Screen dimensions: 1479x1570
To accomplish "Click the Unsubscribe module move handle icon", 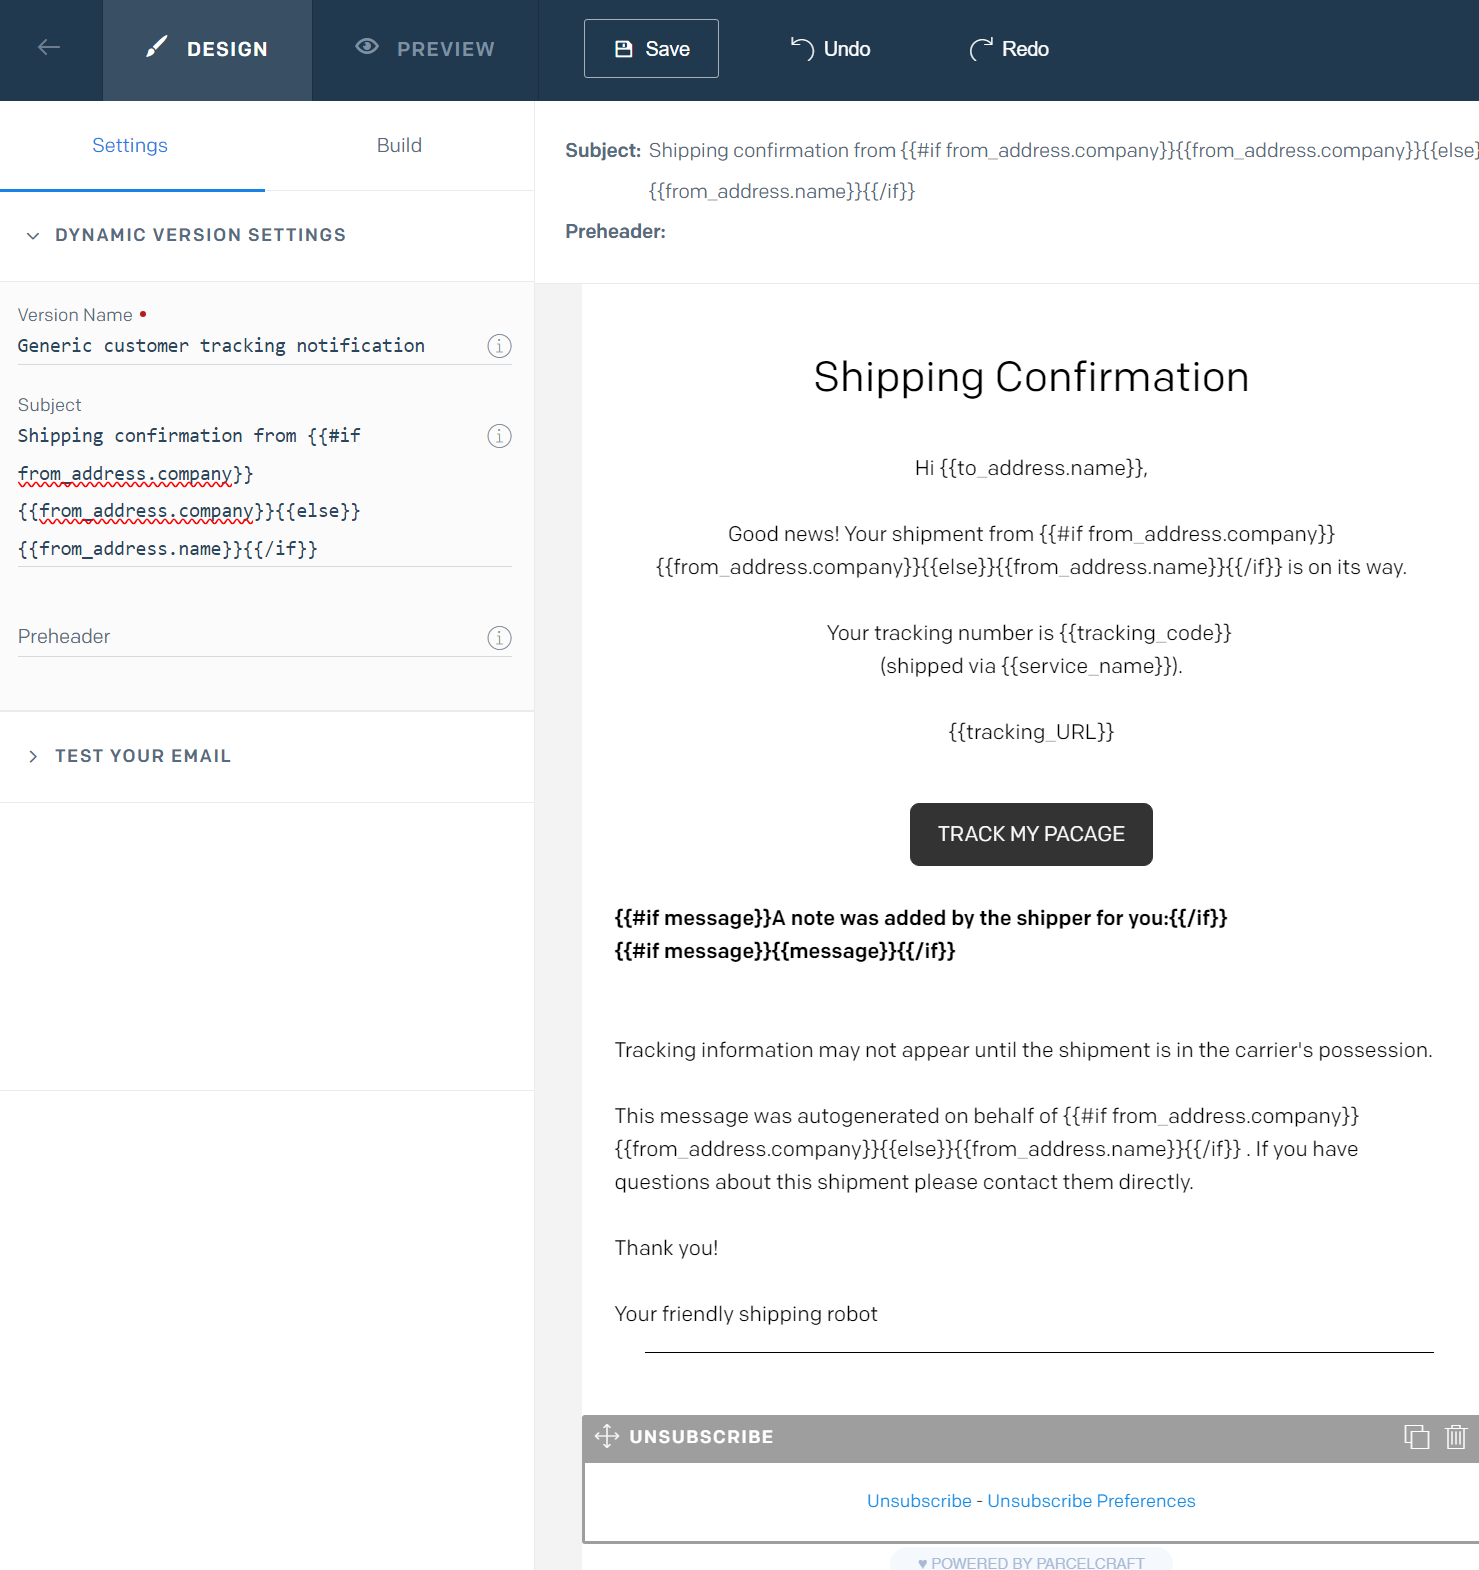I will (x=606, y=1437).
